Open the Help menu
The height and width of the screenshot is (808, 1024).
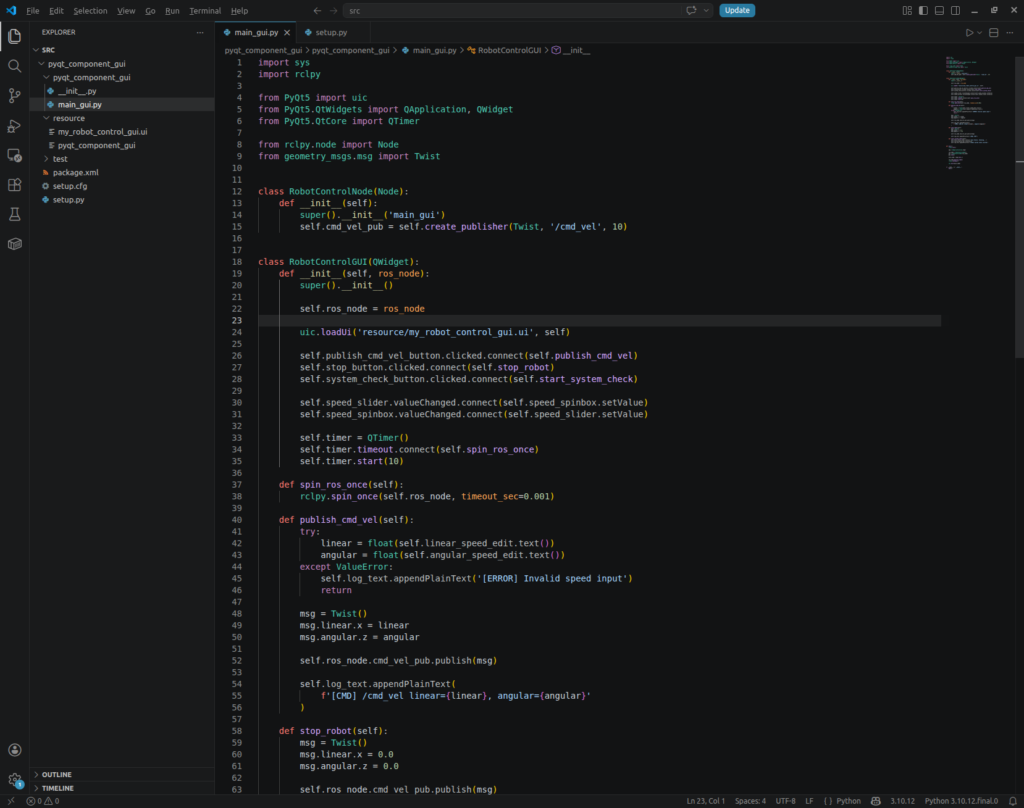click(x=240, y=10)
